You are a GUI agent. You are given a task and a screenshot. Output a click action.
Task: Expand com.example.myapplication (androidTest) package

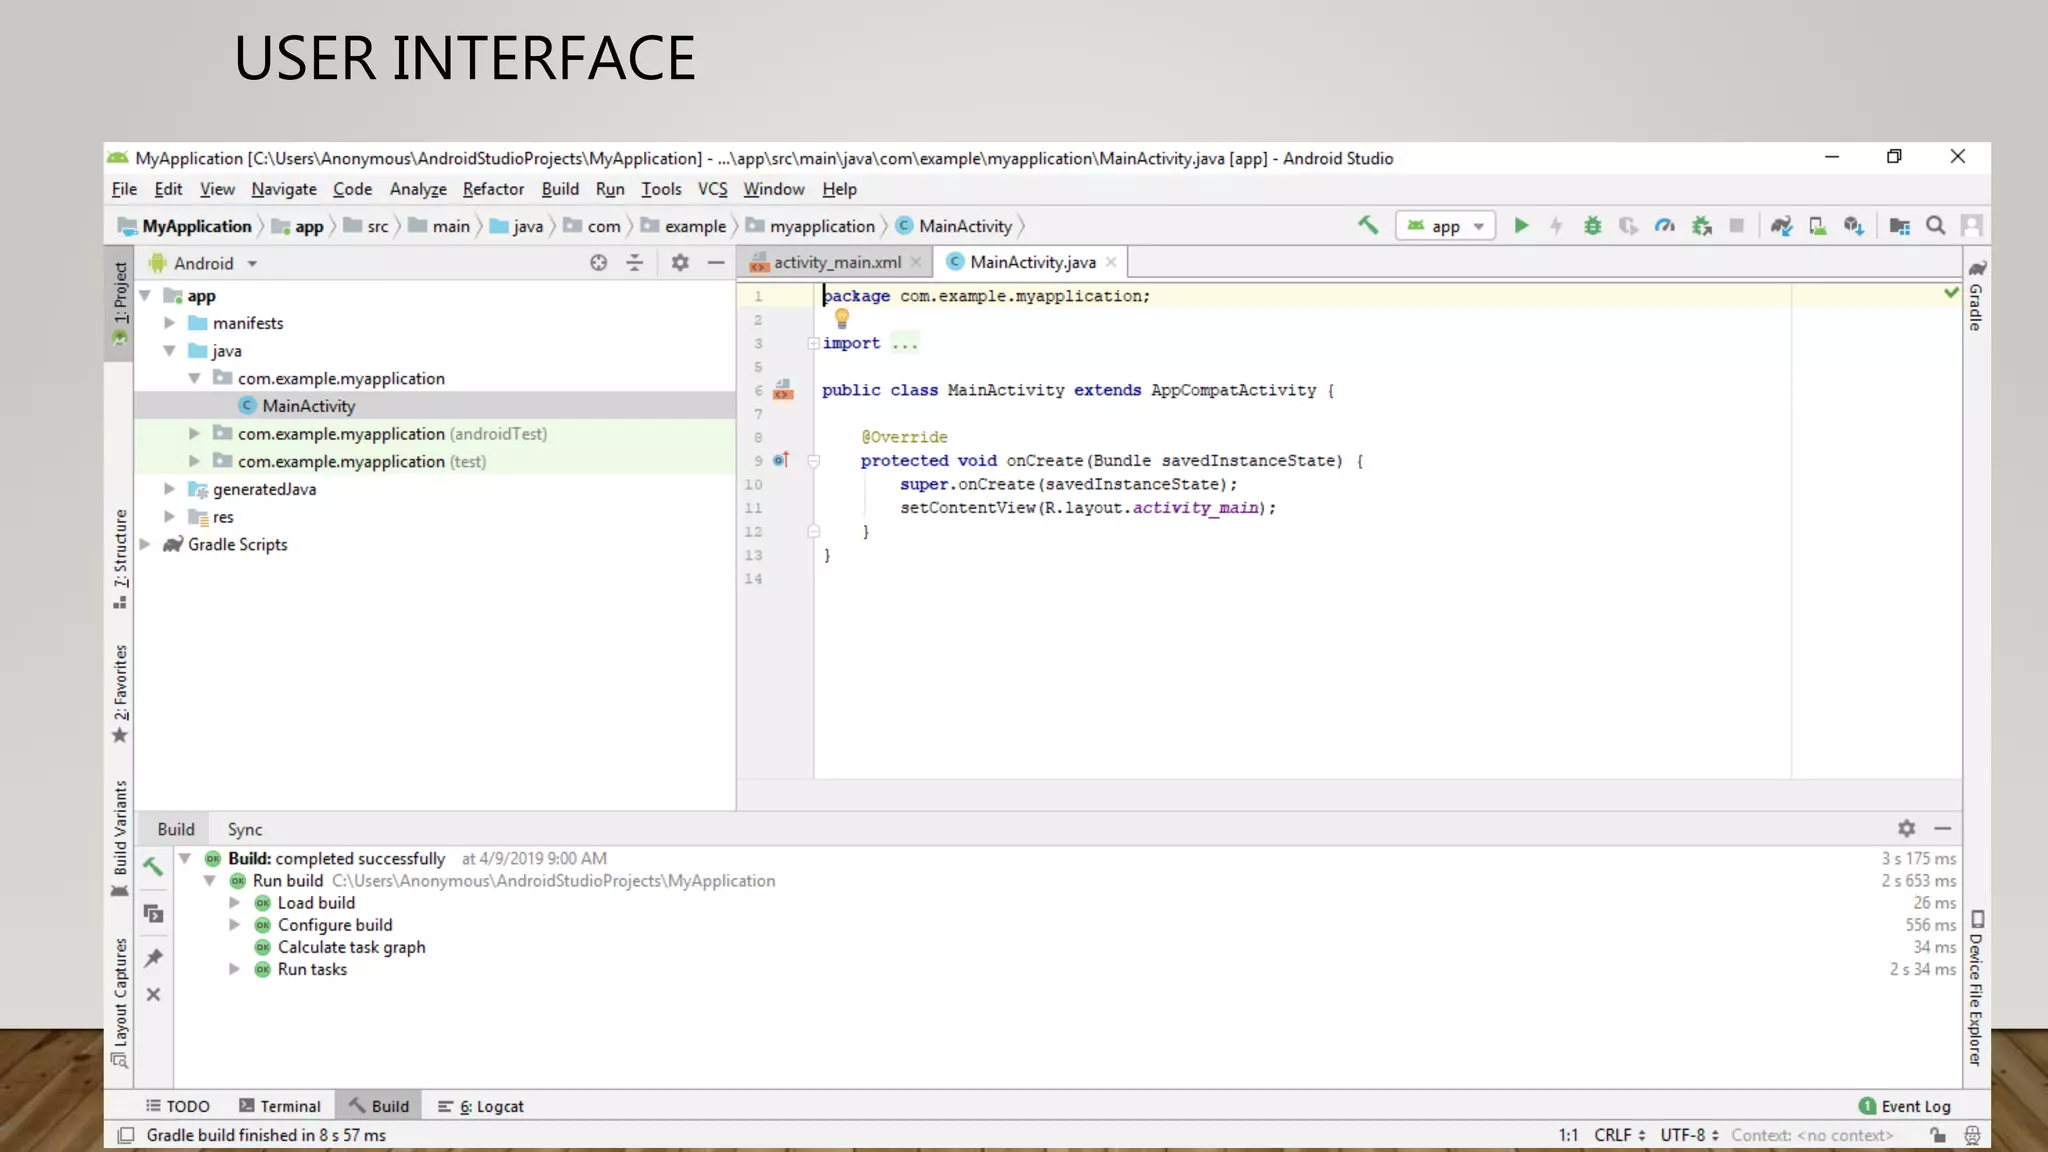(x=195, y=434)
